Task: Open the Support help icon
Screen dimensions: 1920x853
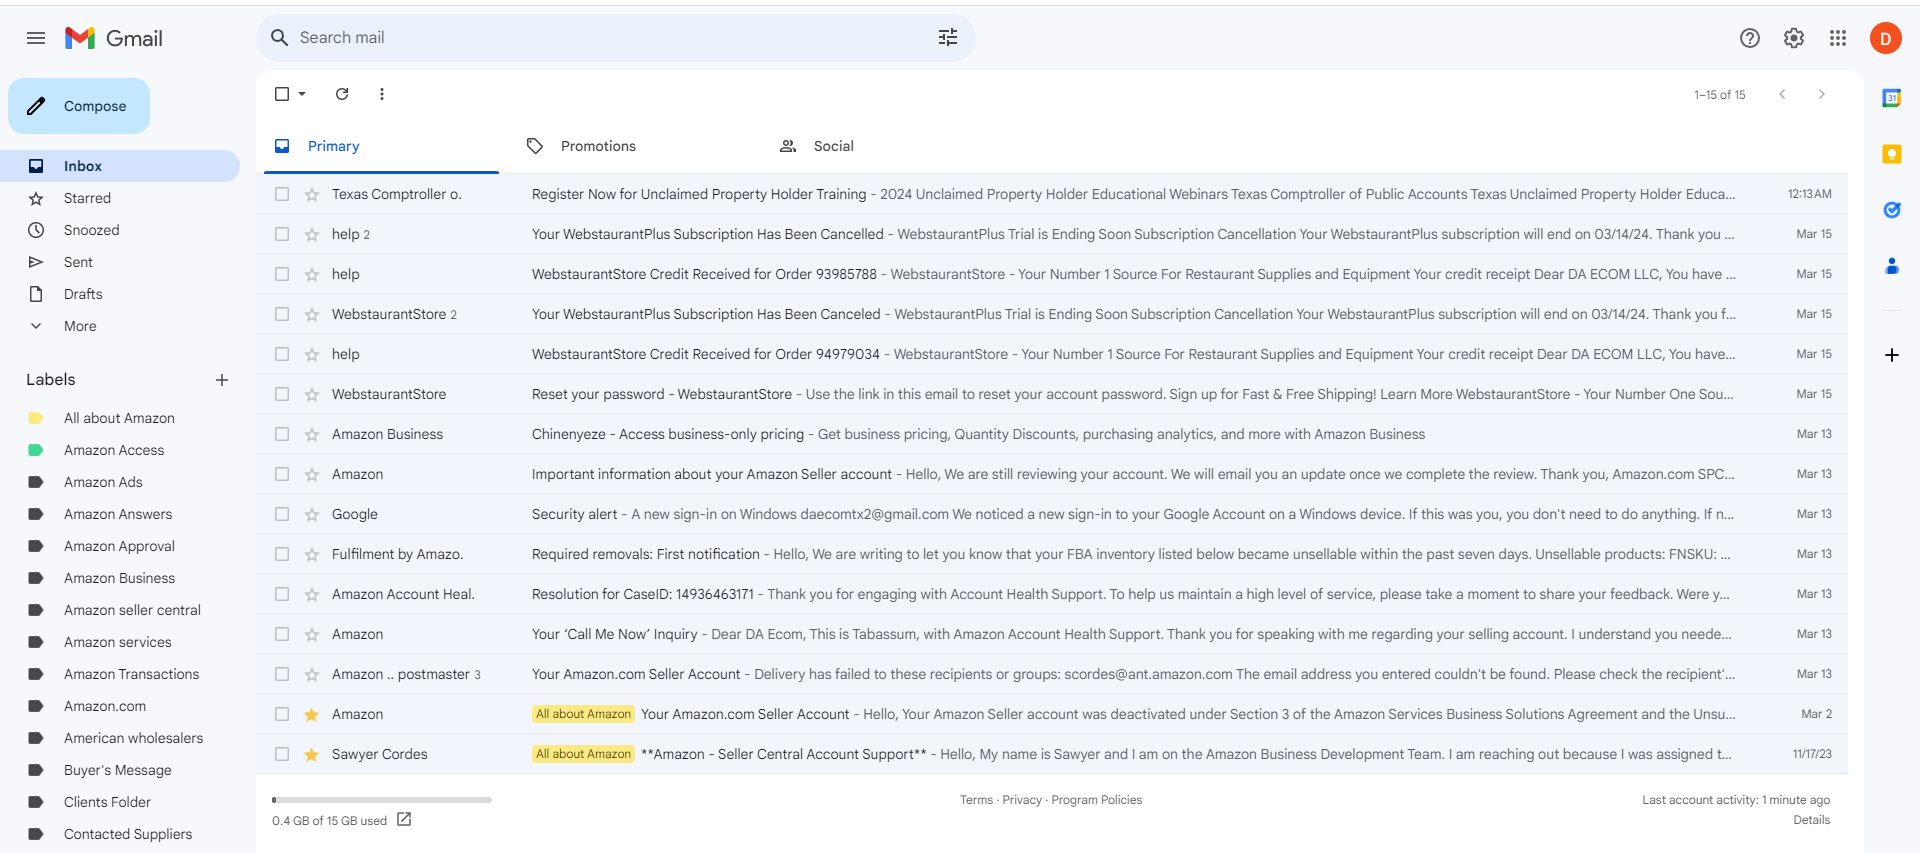Action: pos(1750,38)
